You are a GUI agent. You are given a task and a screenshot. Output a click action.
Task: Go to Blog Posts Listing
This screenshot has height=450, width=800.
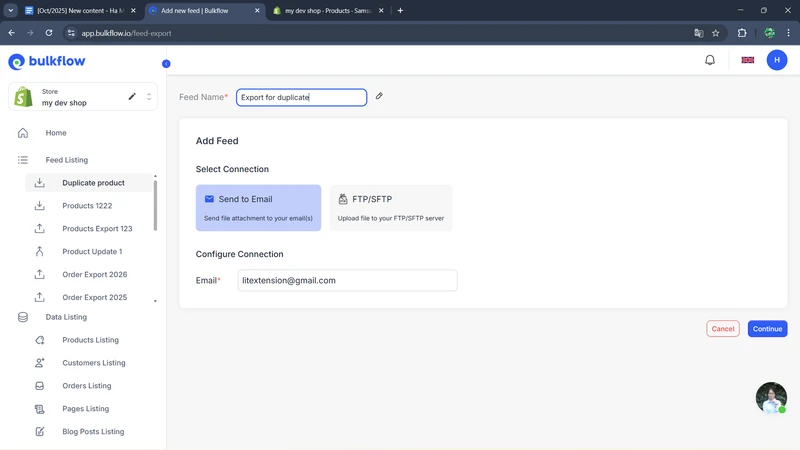pyautogui.click(x=93, y=432)
